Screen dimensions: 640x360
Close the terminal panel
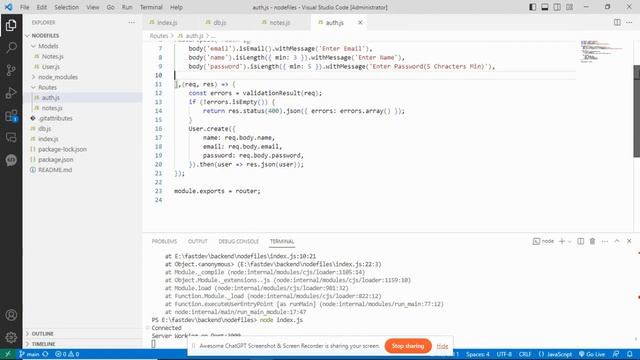tap(629, 241)
